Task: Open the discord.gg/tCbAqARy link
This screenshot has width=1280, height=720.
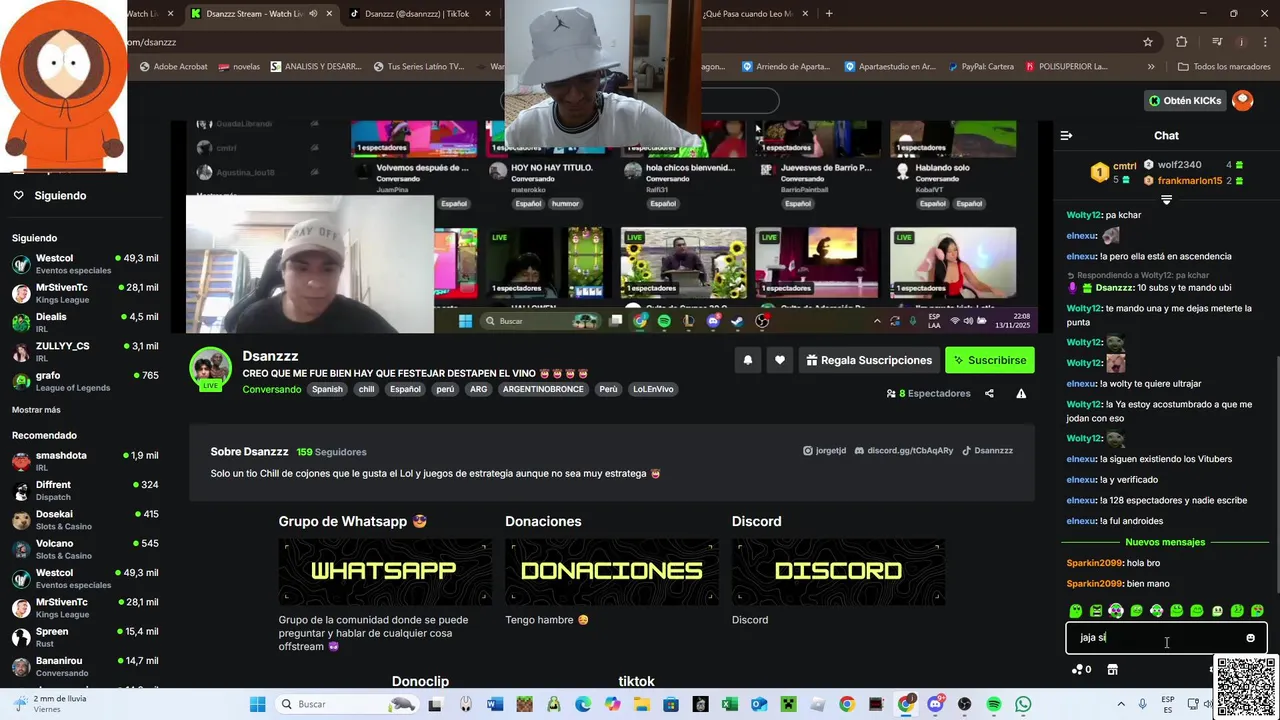Action: tap(903, 451)
